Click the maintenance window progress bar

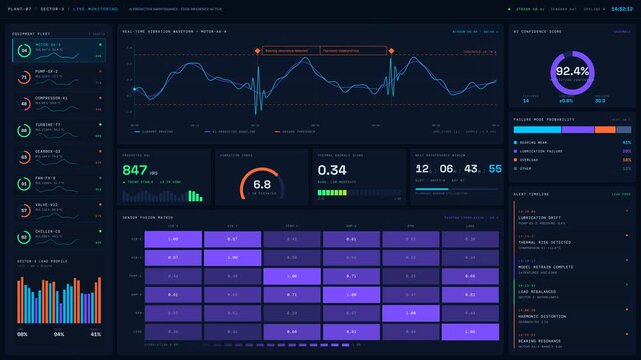point(457,189)
